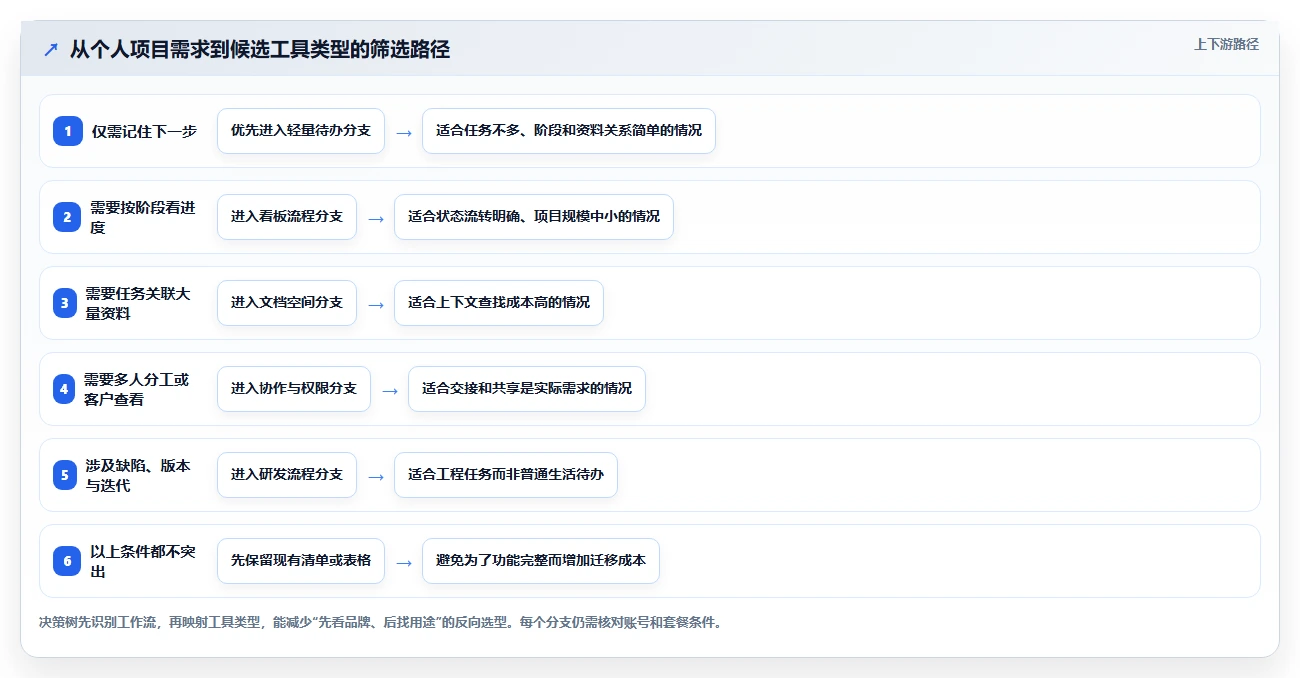Click the arrow after 优先进入轻量待办分支
The height and width of the screenshot is (678, 1300).
point(404,132)
